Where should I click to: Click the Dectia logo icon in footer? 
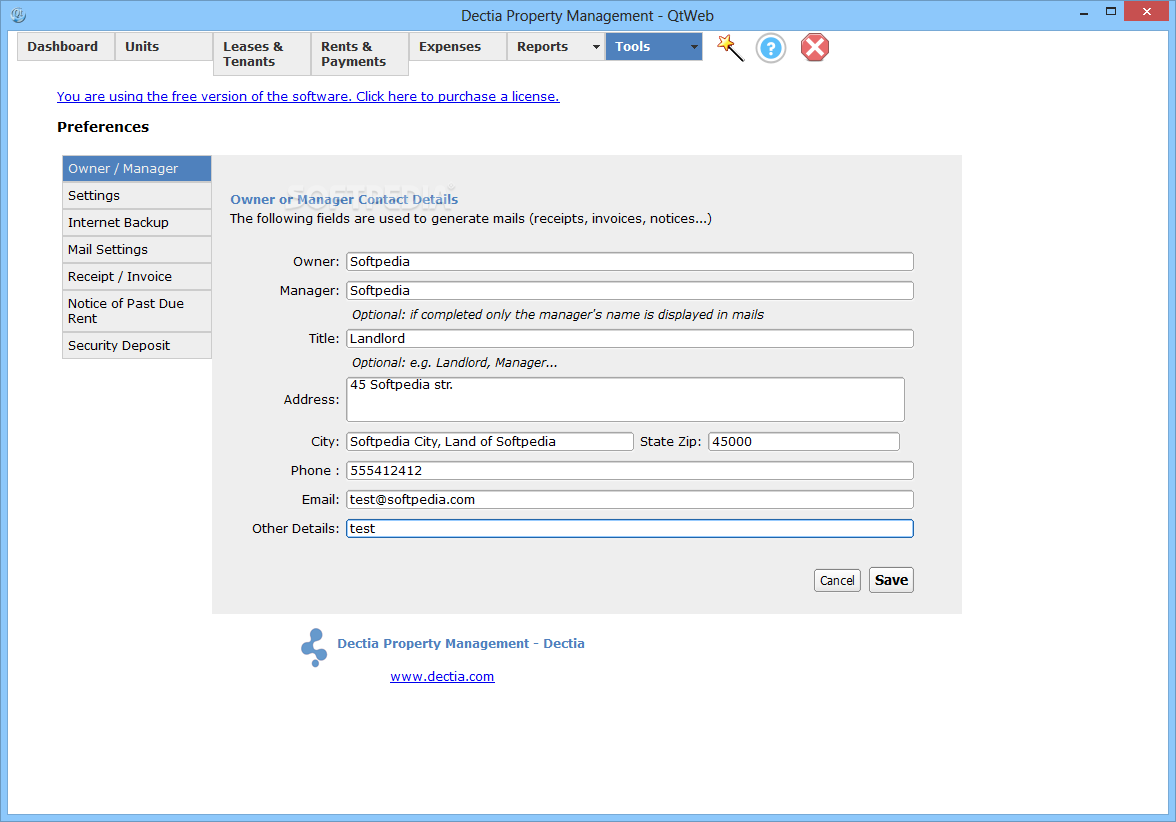coord(314,647)
